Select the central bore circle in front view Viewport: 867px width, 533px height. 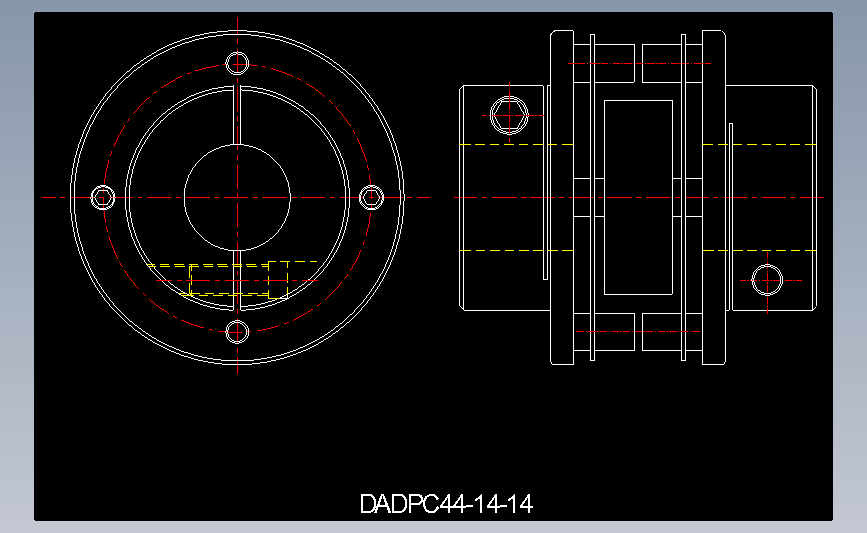[x=237, y=197]
